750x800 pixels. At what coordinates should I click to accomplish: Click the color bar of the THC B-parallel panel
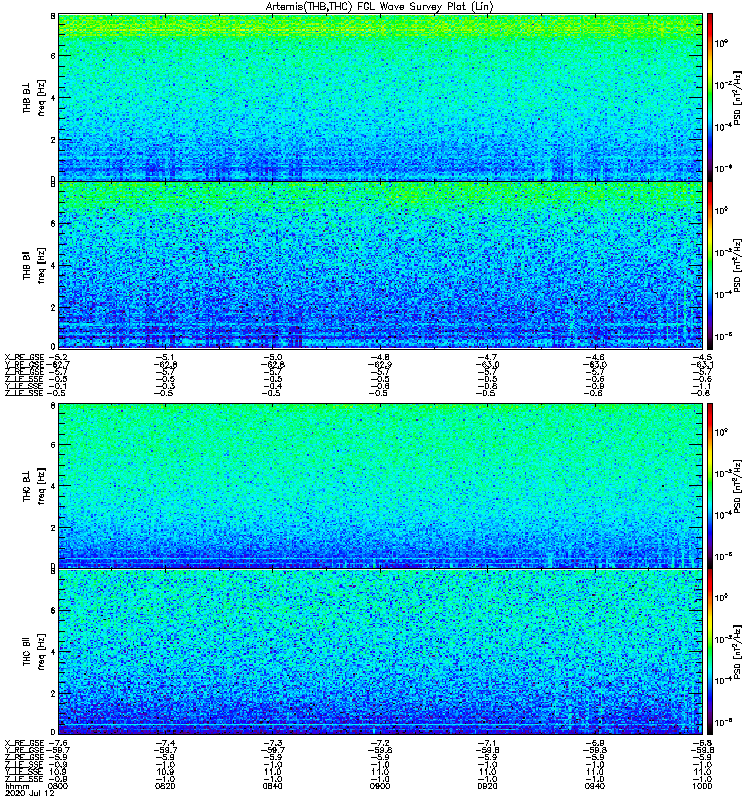[709, 652]
